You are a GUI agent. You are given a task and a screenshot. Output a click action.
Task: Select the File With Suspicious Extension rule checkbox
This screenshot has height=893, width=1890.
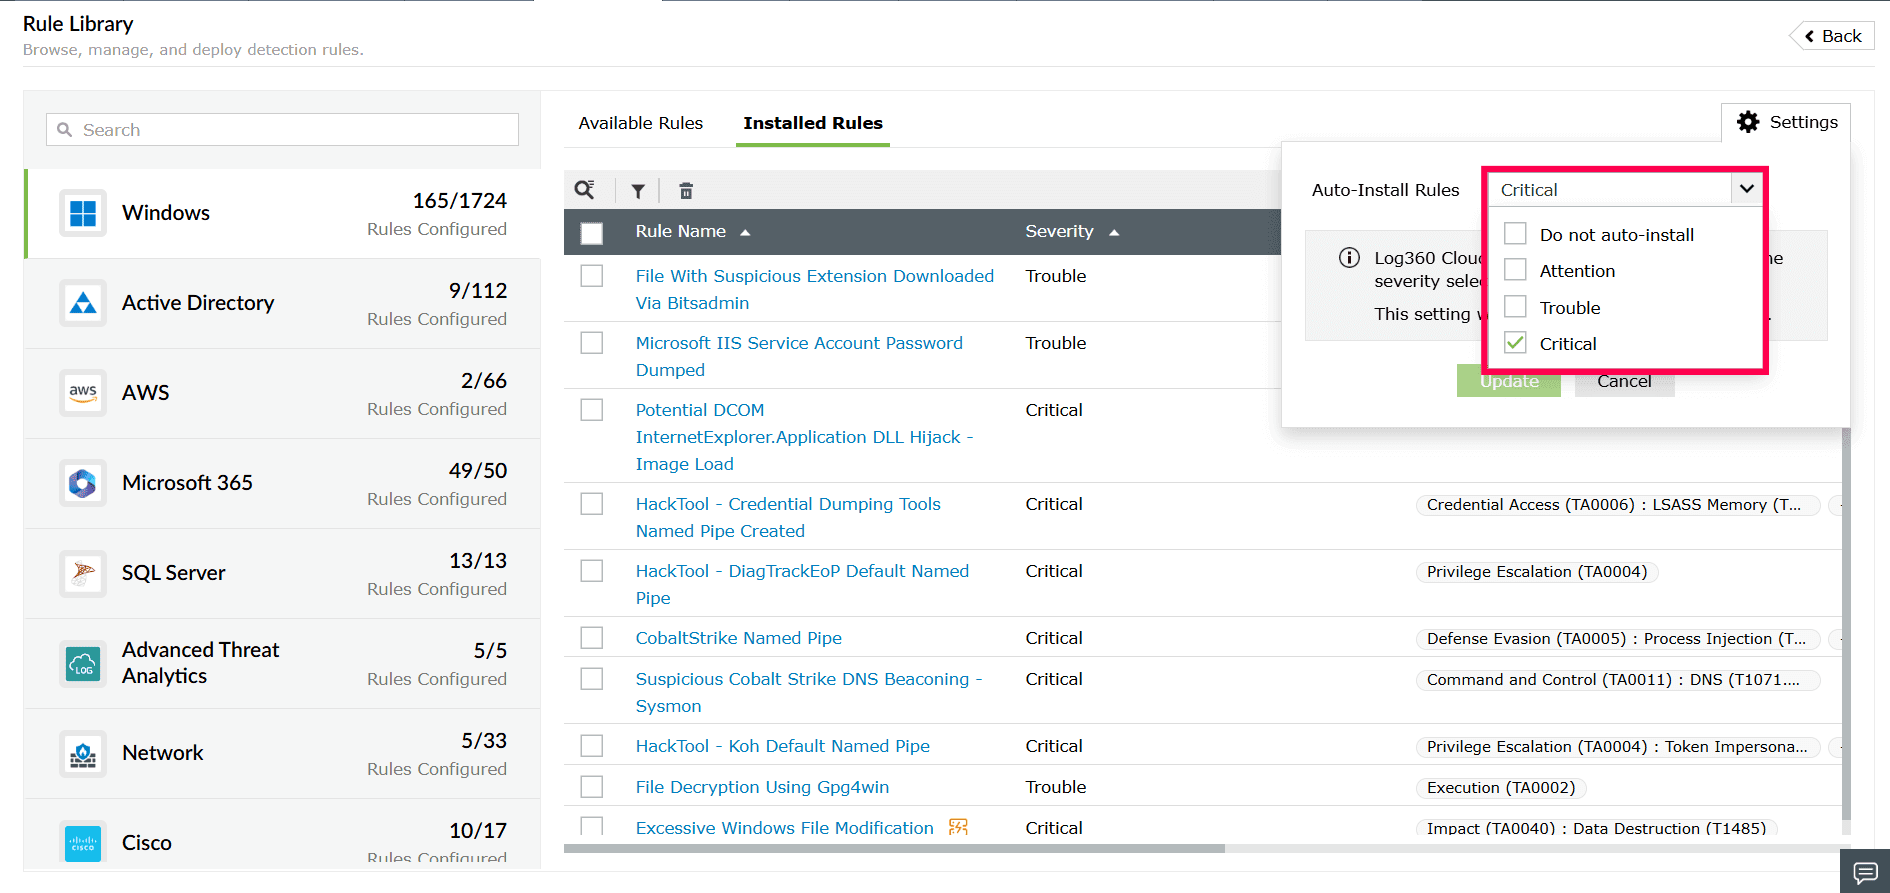click(592, 276)
